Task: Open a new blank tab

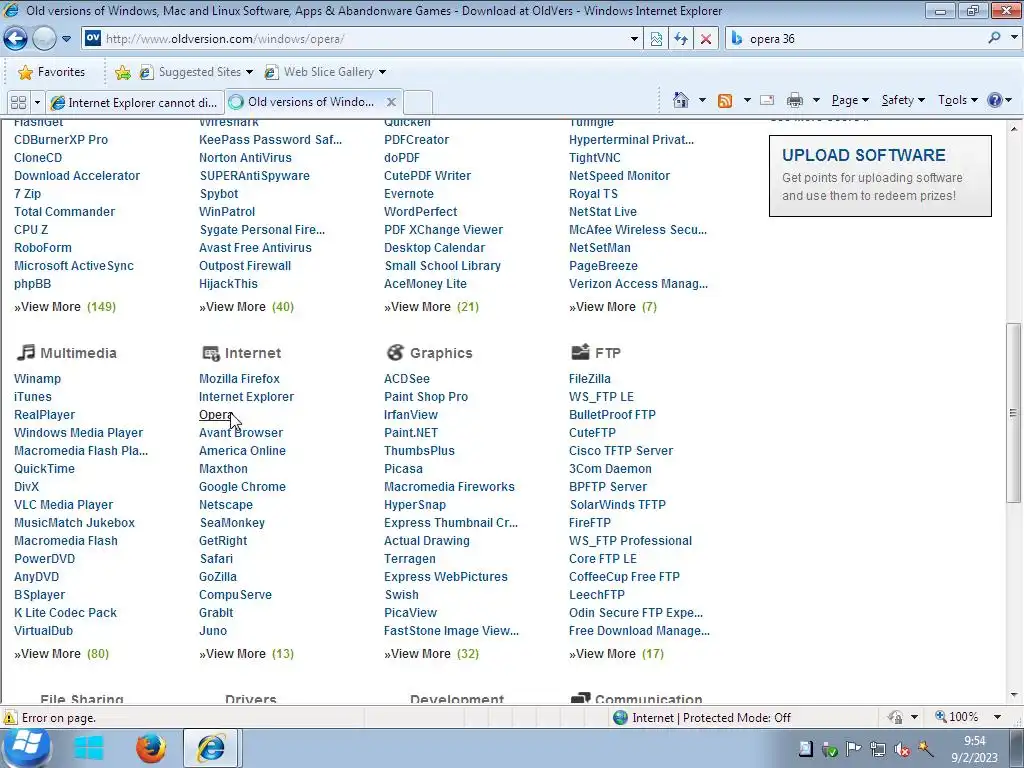Action: [418, 103]
